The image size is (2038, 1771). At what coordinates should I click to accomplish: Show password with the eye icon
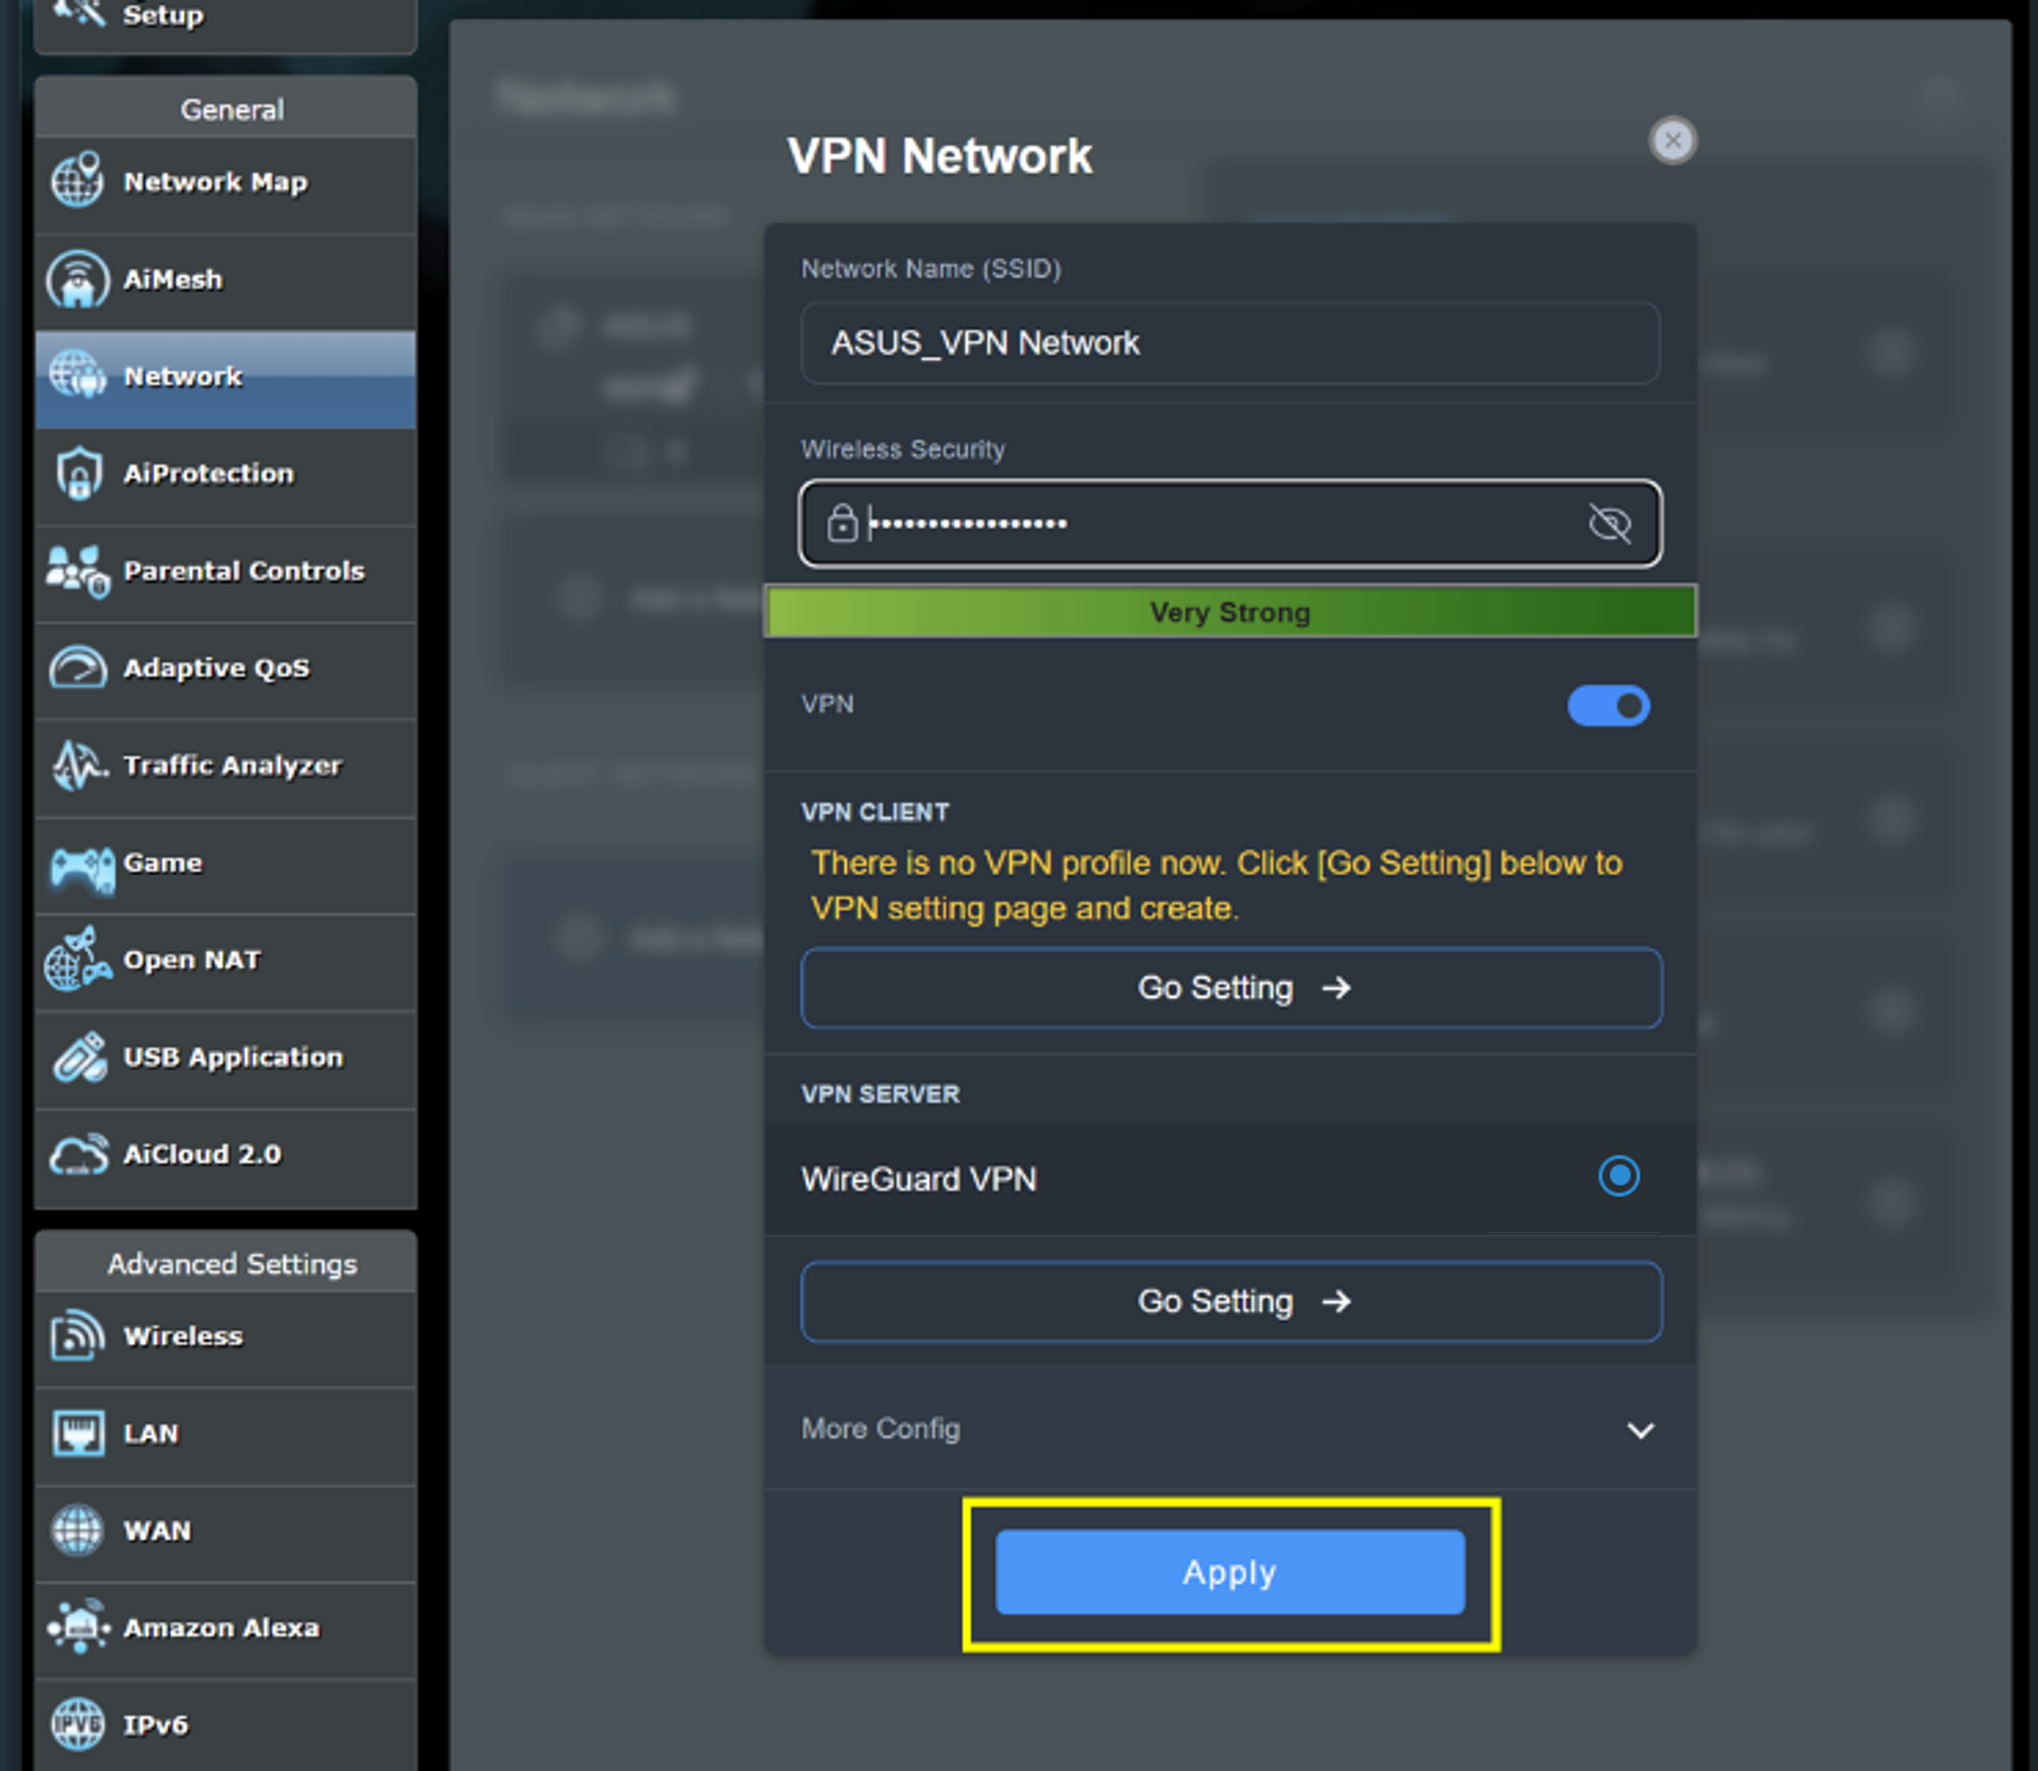click(1609, 523)
